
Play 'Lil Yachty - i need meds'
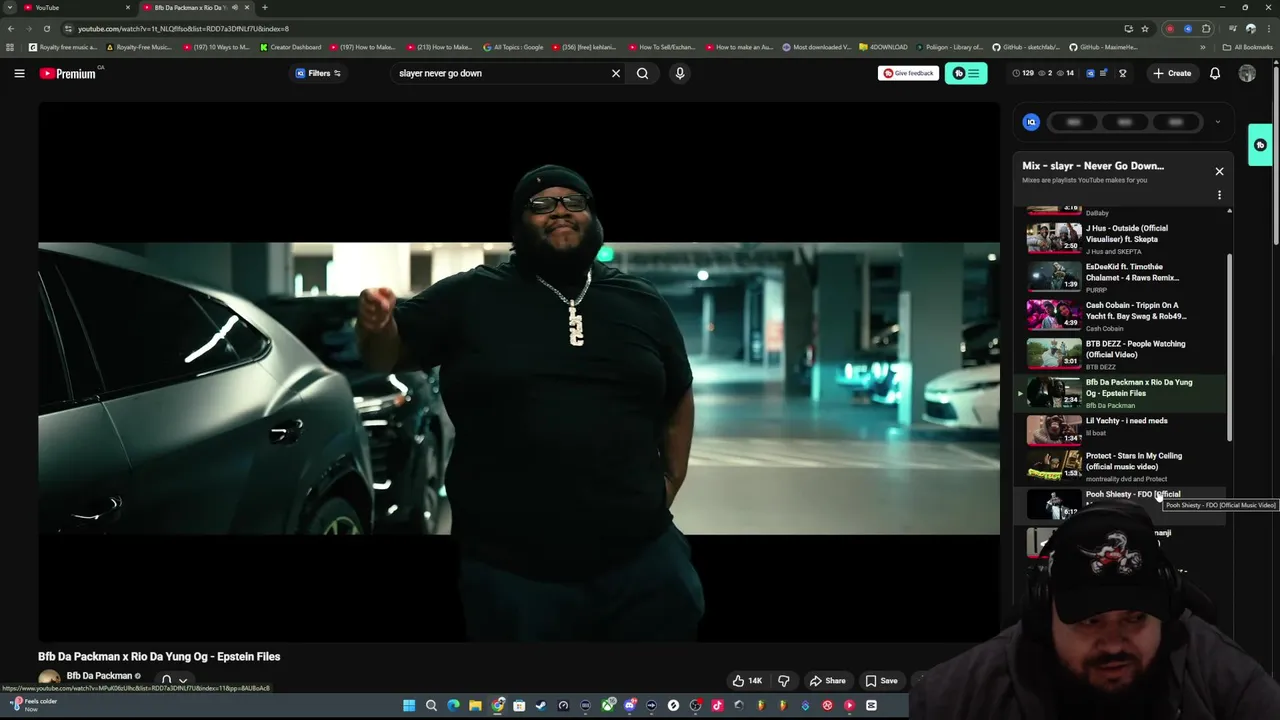[1120, 430]
